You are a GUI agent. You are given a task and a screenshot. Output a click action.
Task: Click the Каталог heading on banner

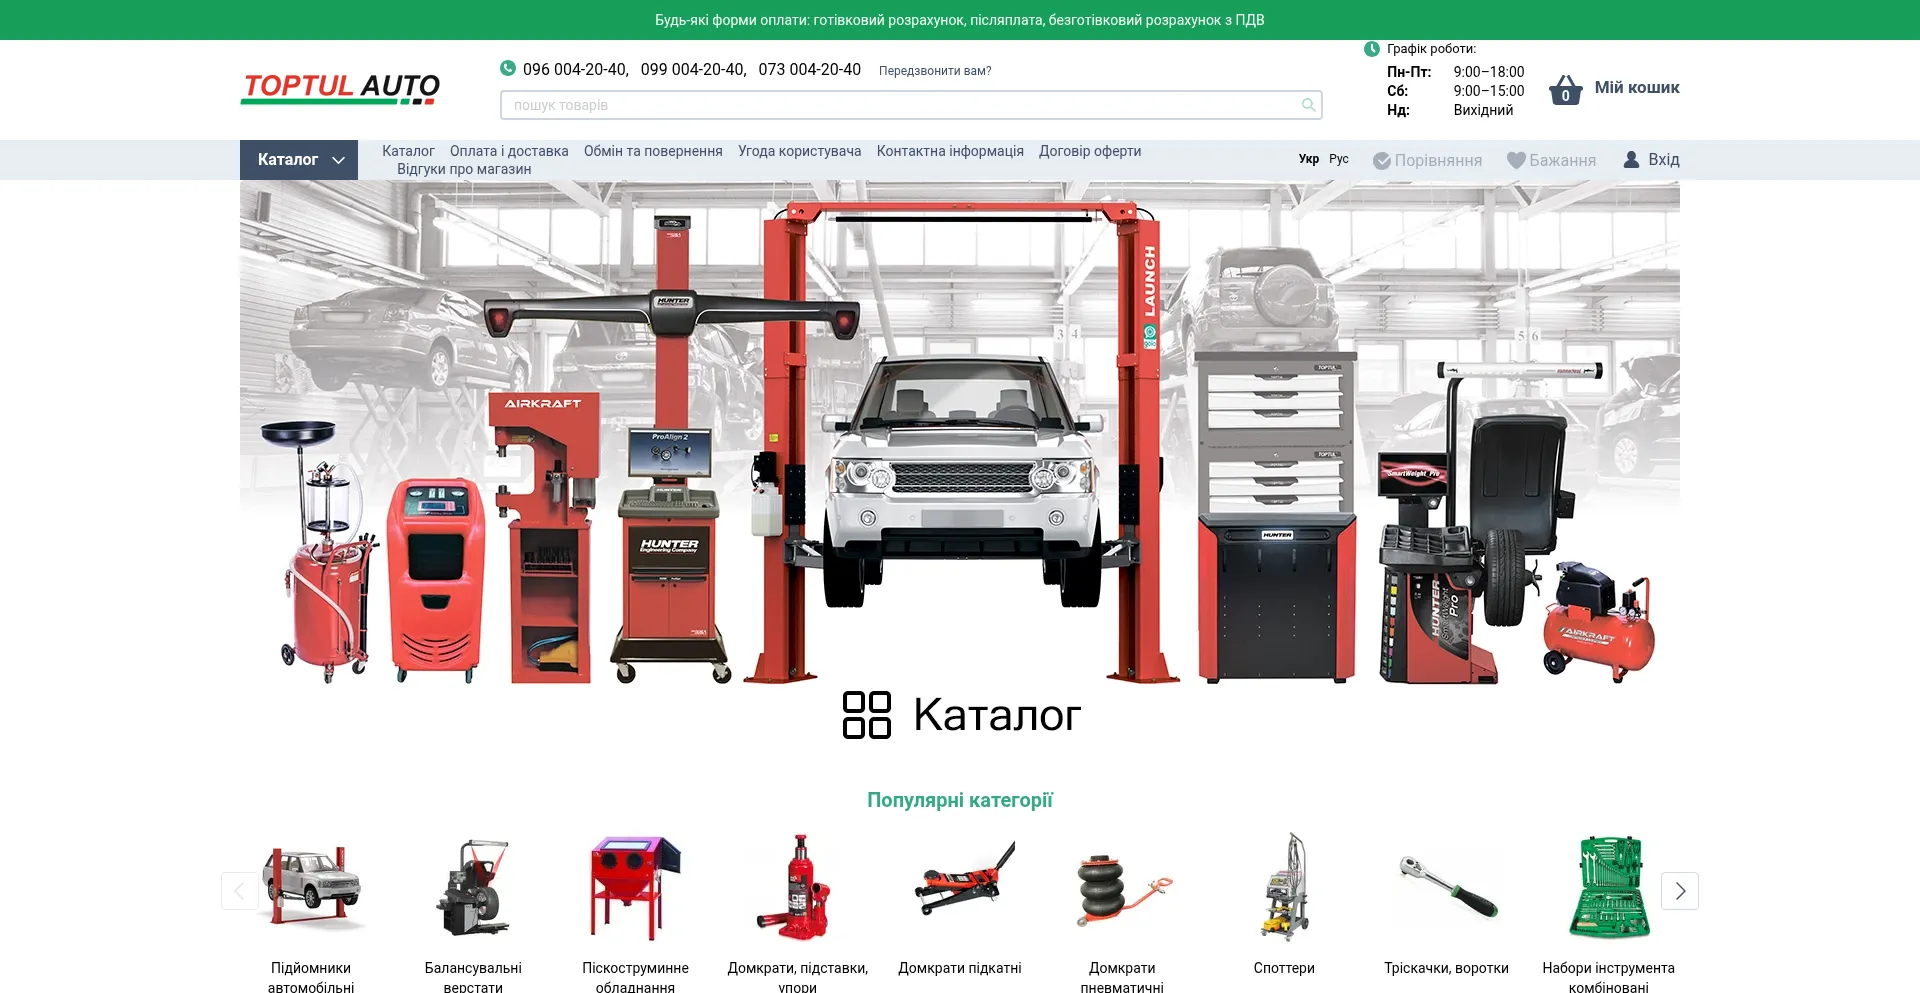tap(997, 716)
